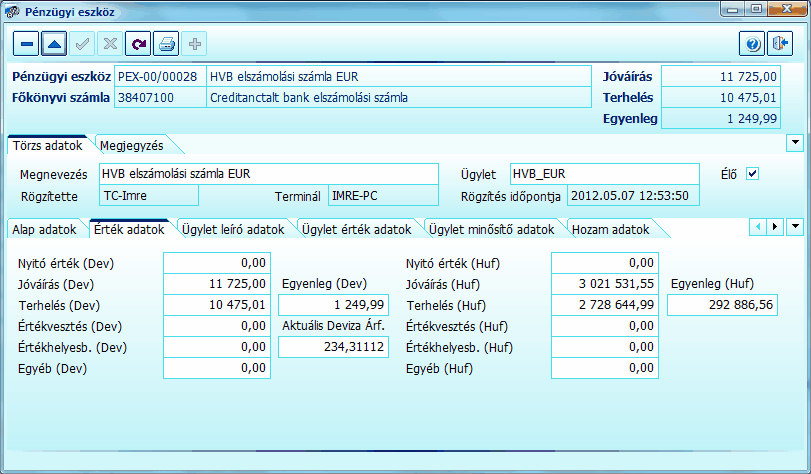
Task: Click the header Terhelés total 10 475,01
Action: 721,97
